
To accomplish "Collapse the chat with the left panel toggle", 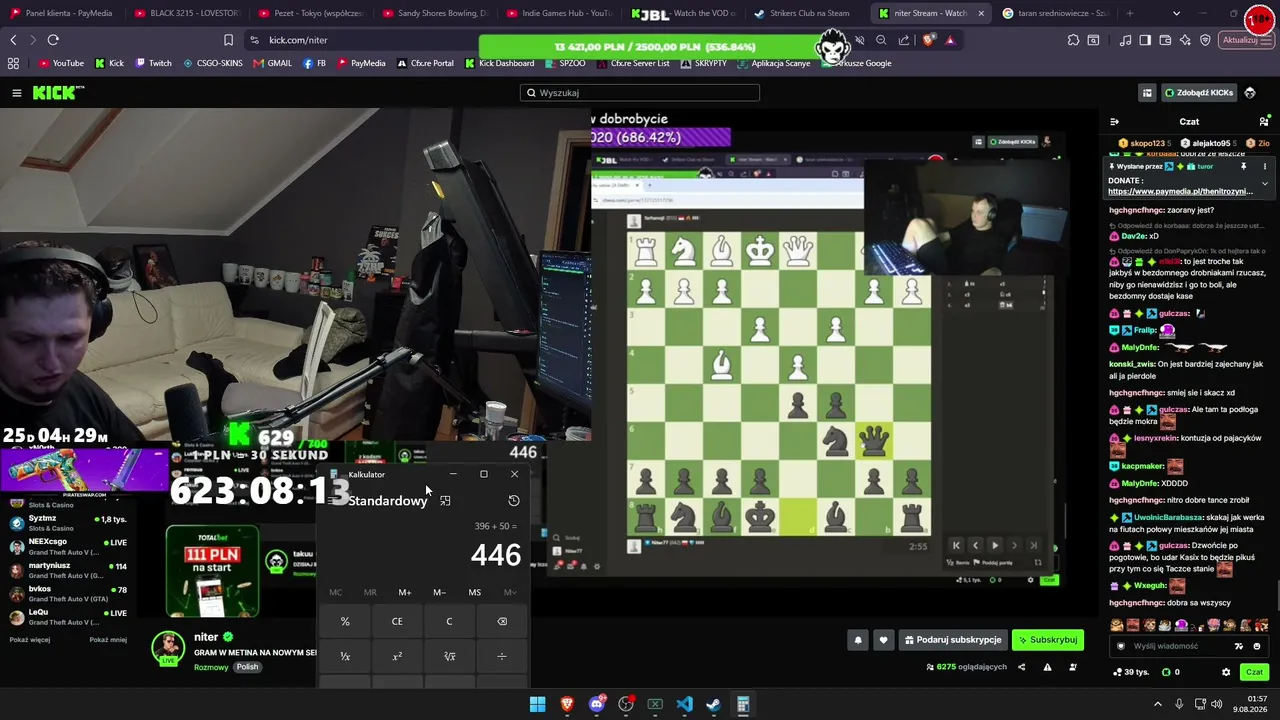I will coord(1114,122).
